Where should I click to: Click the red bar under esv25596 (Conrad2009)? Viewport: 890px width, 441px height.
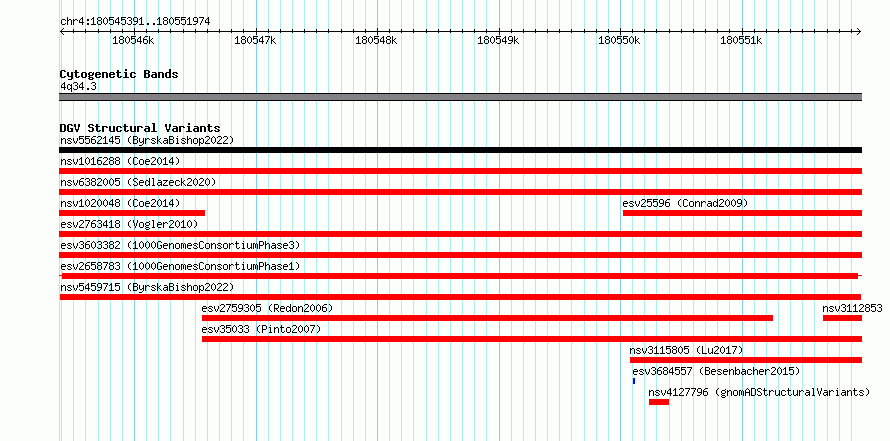point(742,213)
